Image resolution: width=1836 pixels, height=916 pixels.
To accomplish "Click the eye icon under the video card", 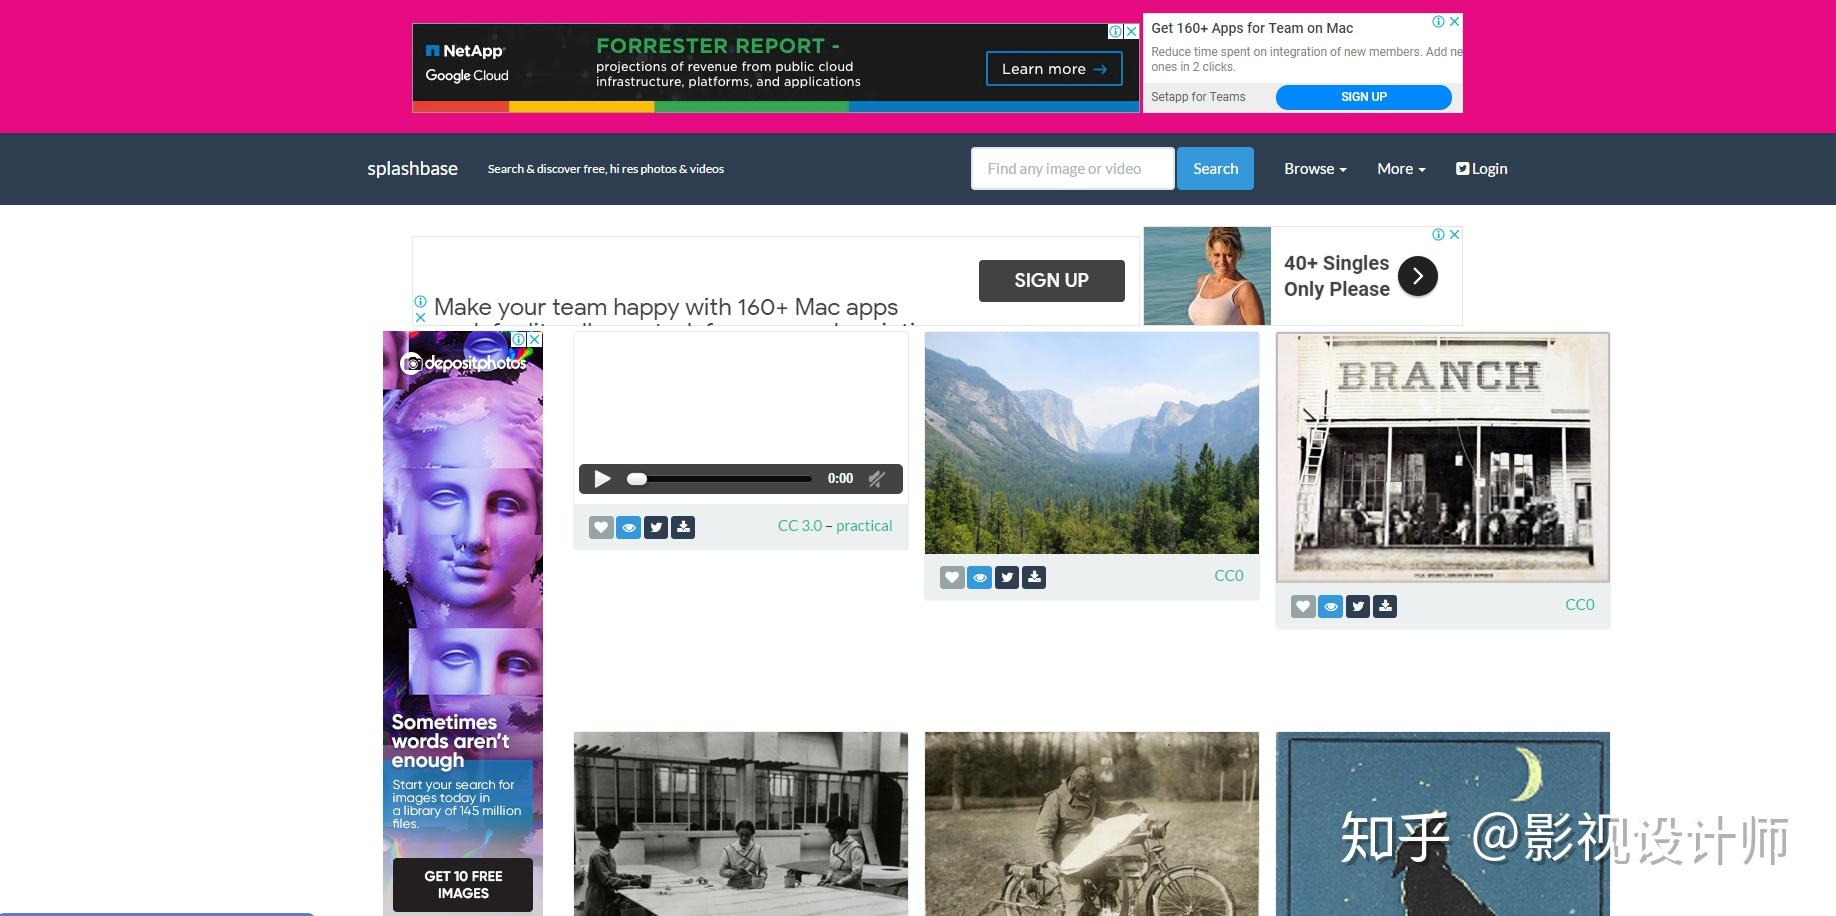I will 628,527.
